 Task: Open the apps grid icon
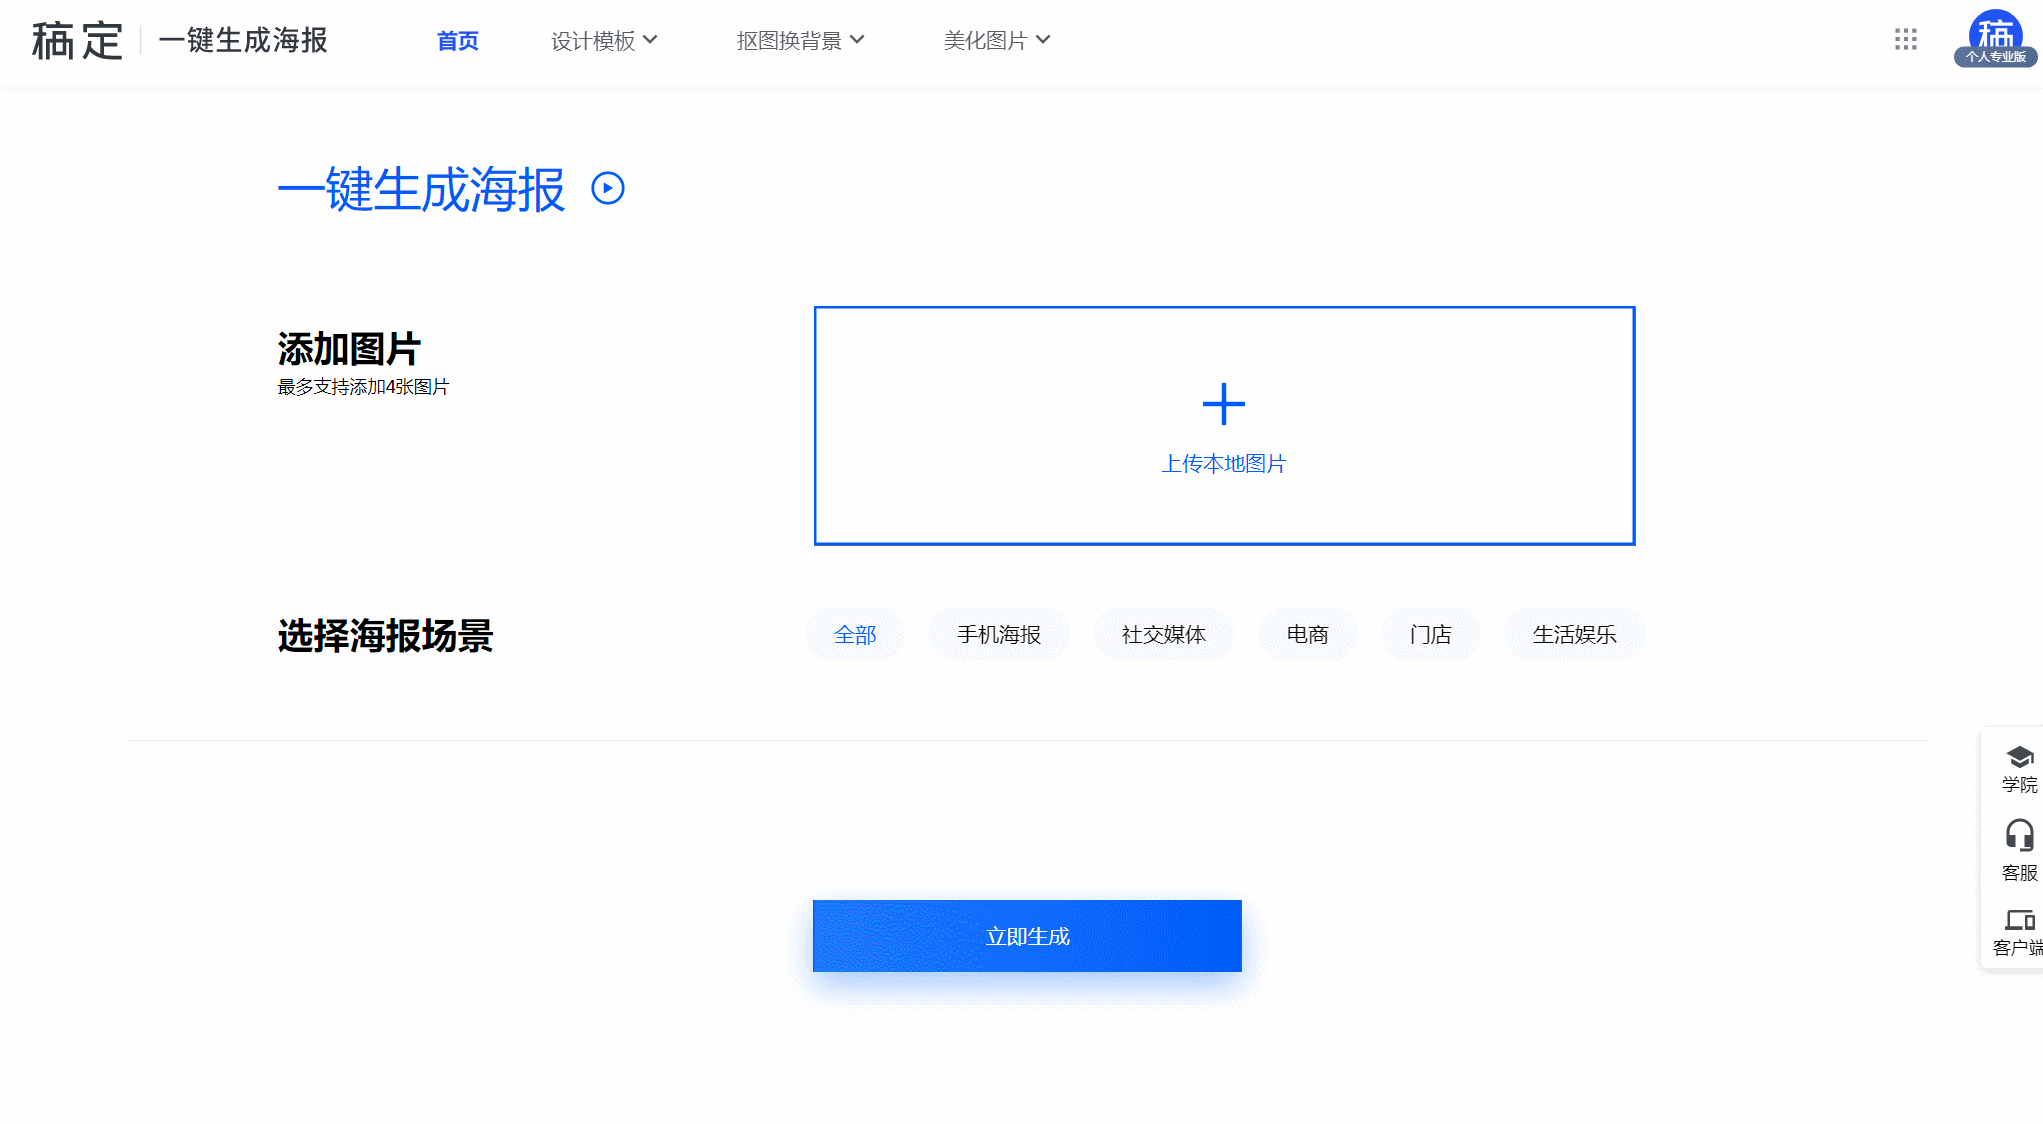pos(1905,39)
